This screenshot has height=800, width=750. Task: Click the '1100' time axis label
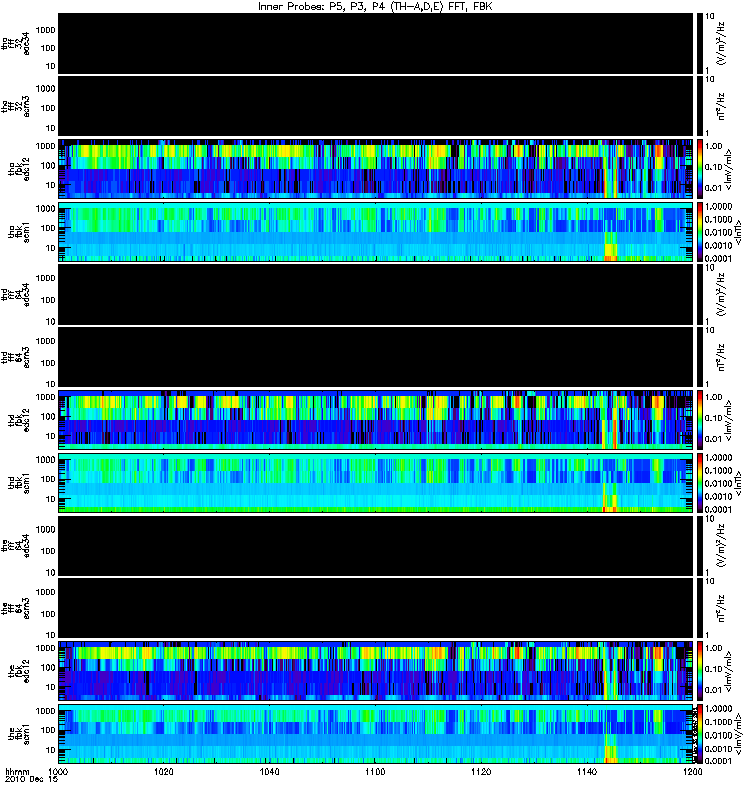coord(375,771)
